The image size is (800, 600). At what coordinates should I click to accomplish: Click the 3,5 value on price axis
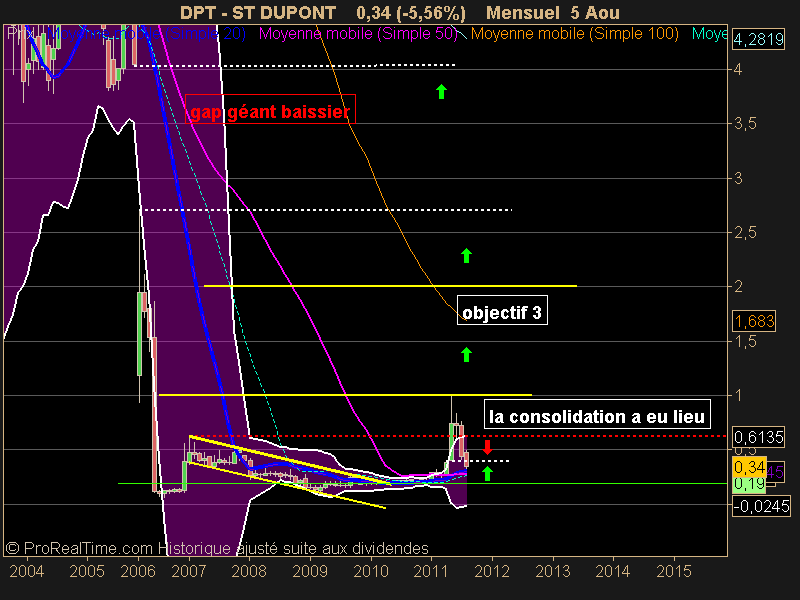(745, 124)
